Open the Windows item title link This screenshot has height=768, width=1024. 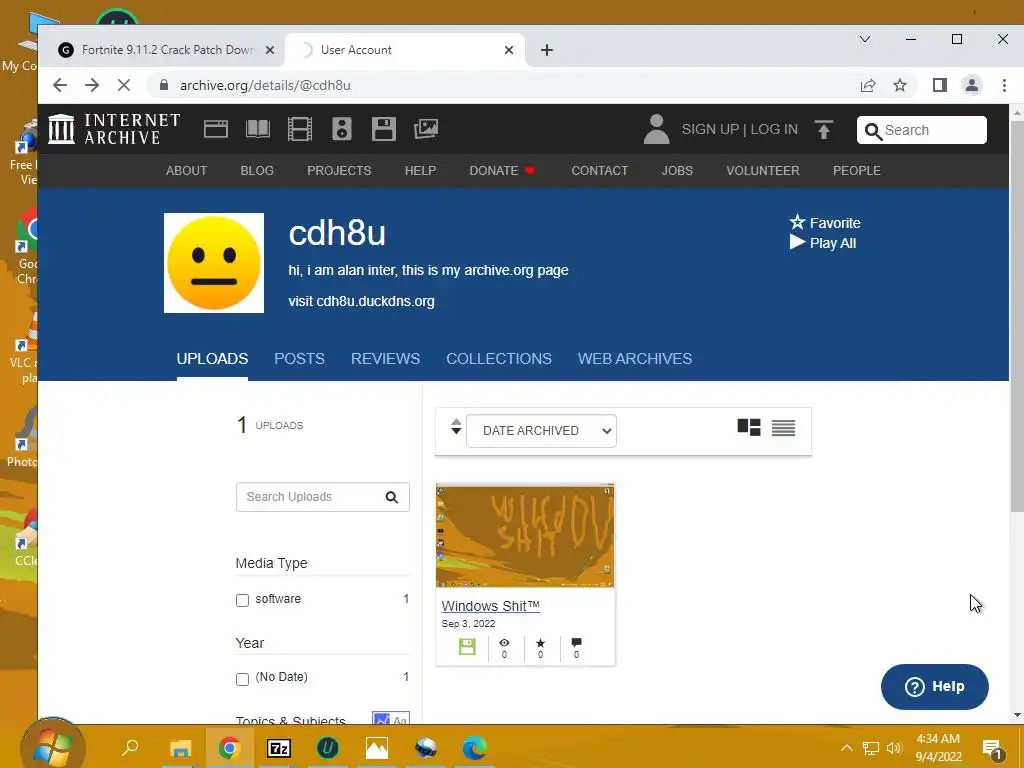click(490, 606)
